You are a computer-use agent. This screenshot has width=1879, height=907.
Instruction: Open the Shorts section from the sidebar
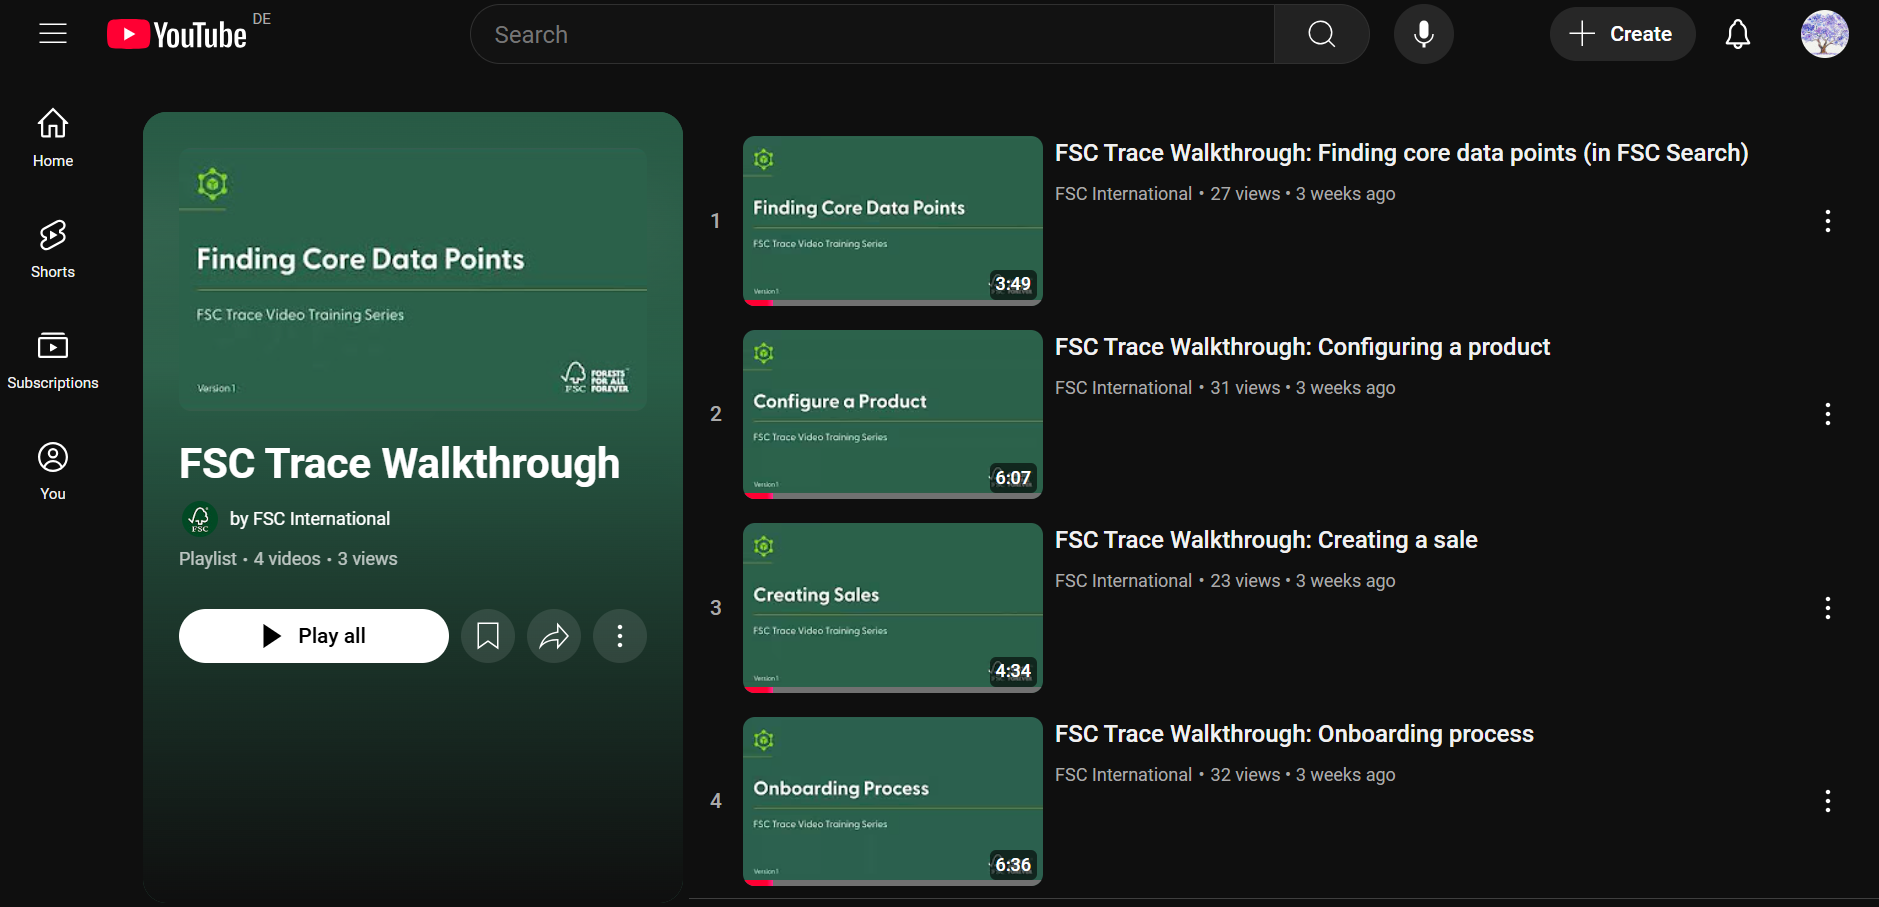coord(52,248)
